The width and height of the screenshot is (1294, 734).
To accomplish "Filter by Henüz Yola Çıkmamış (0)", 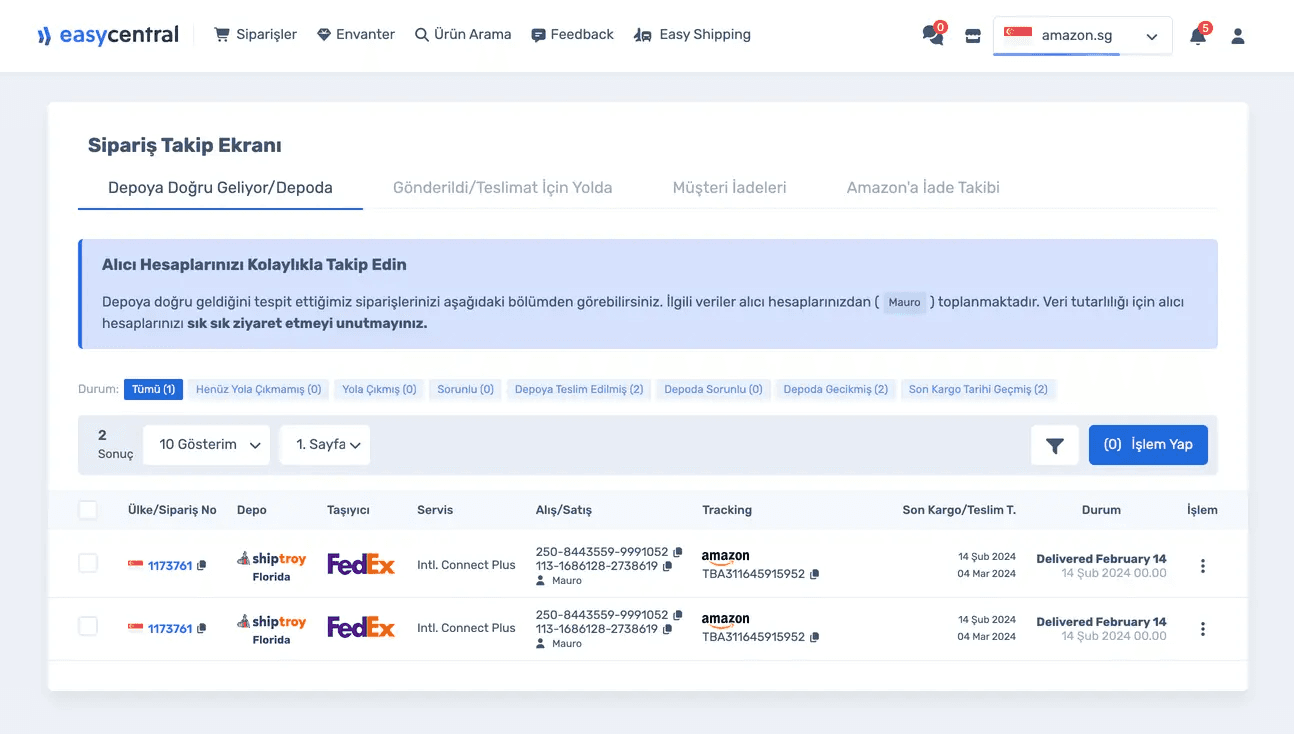I will 258,389.
